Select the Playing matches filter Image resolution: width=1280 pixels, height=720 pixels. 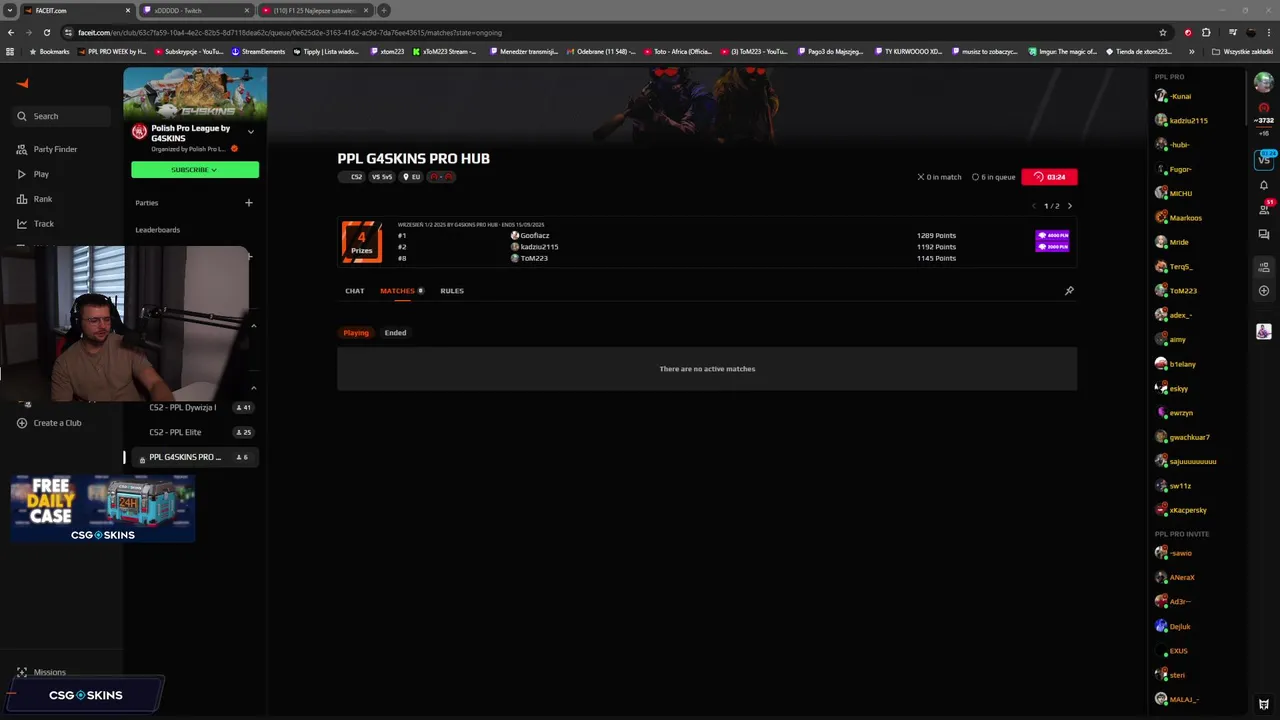[x=356, y=333]
